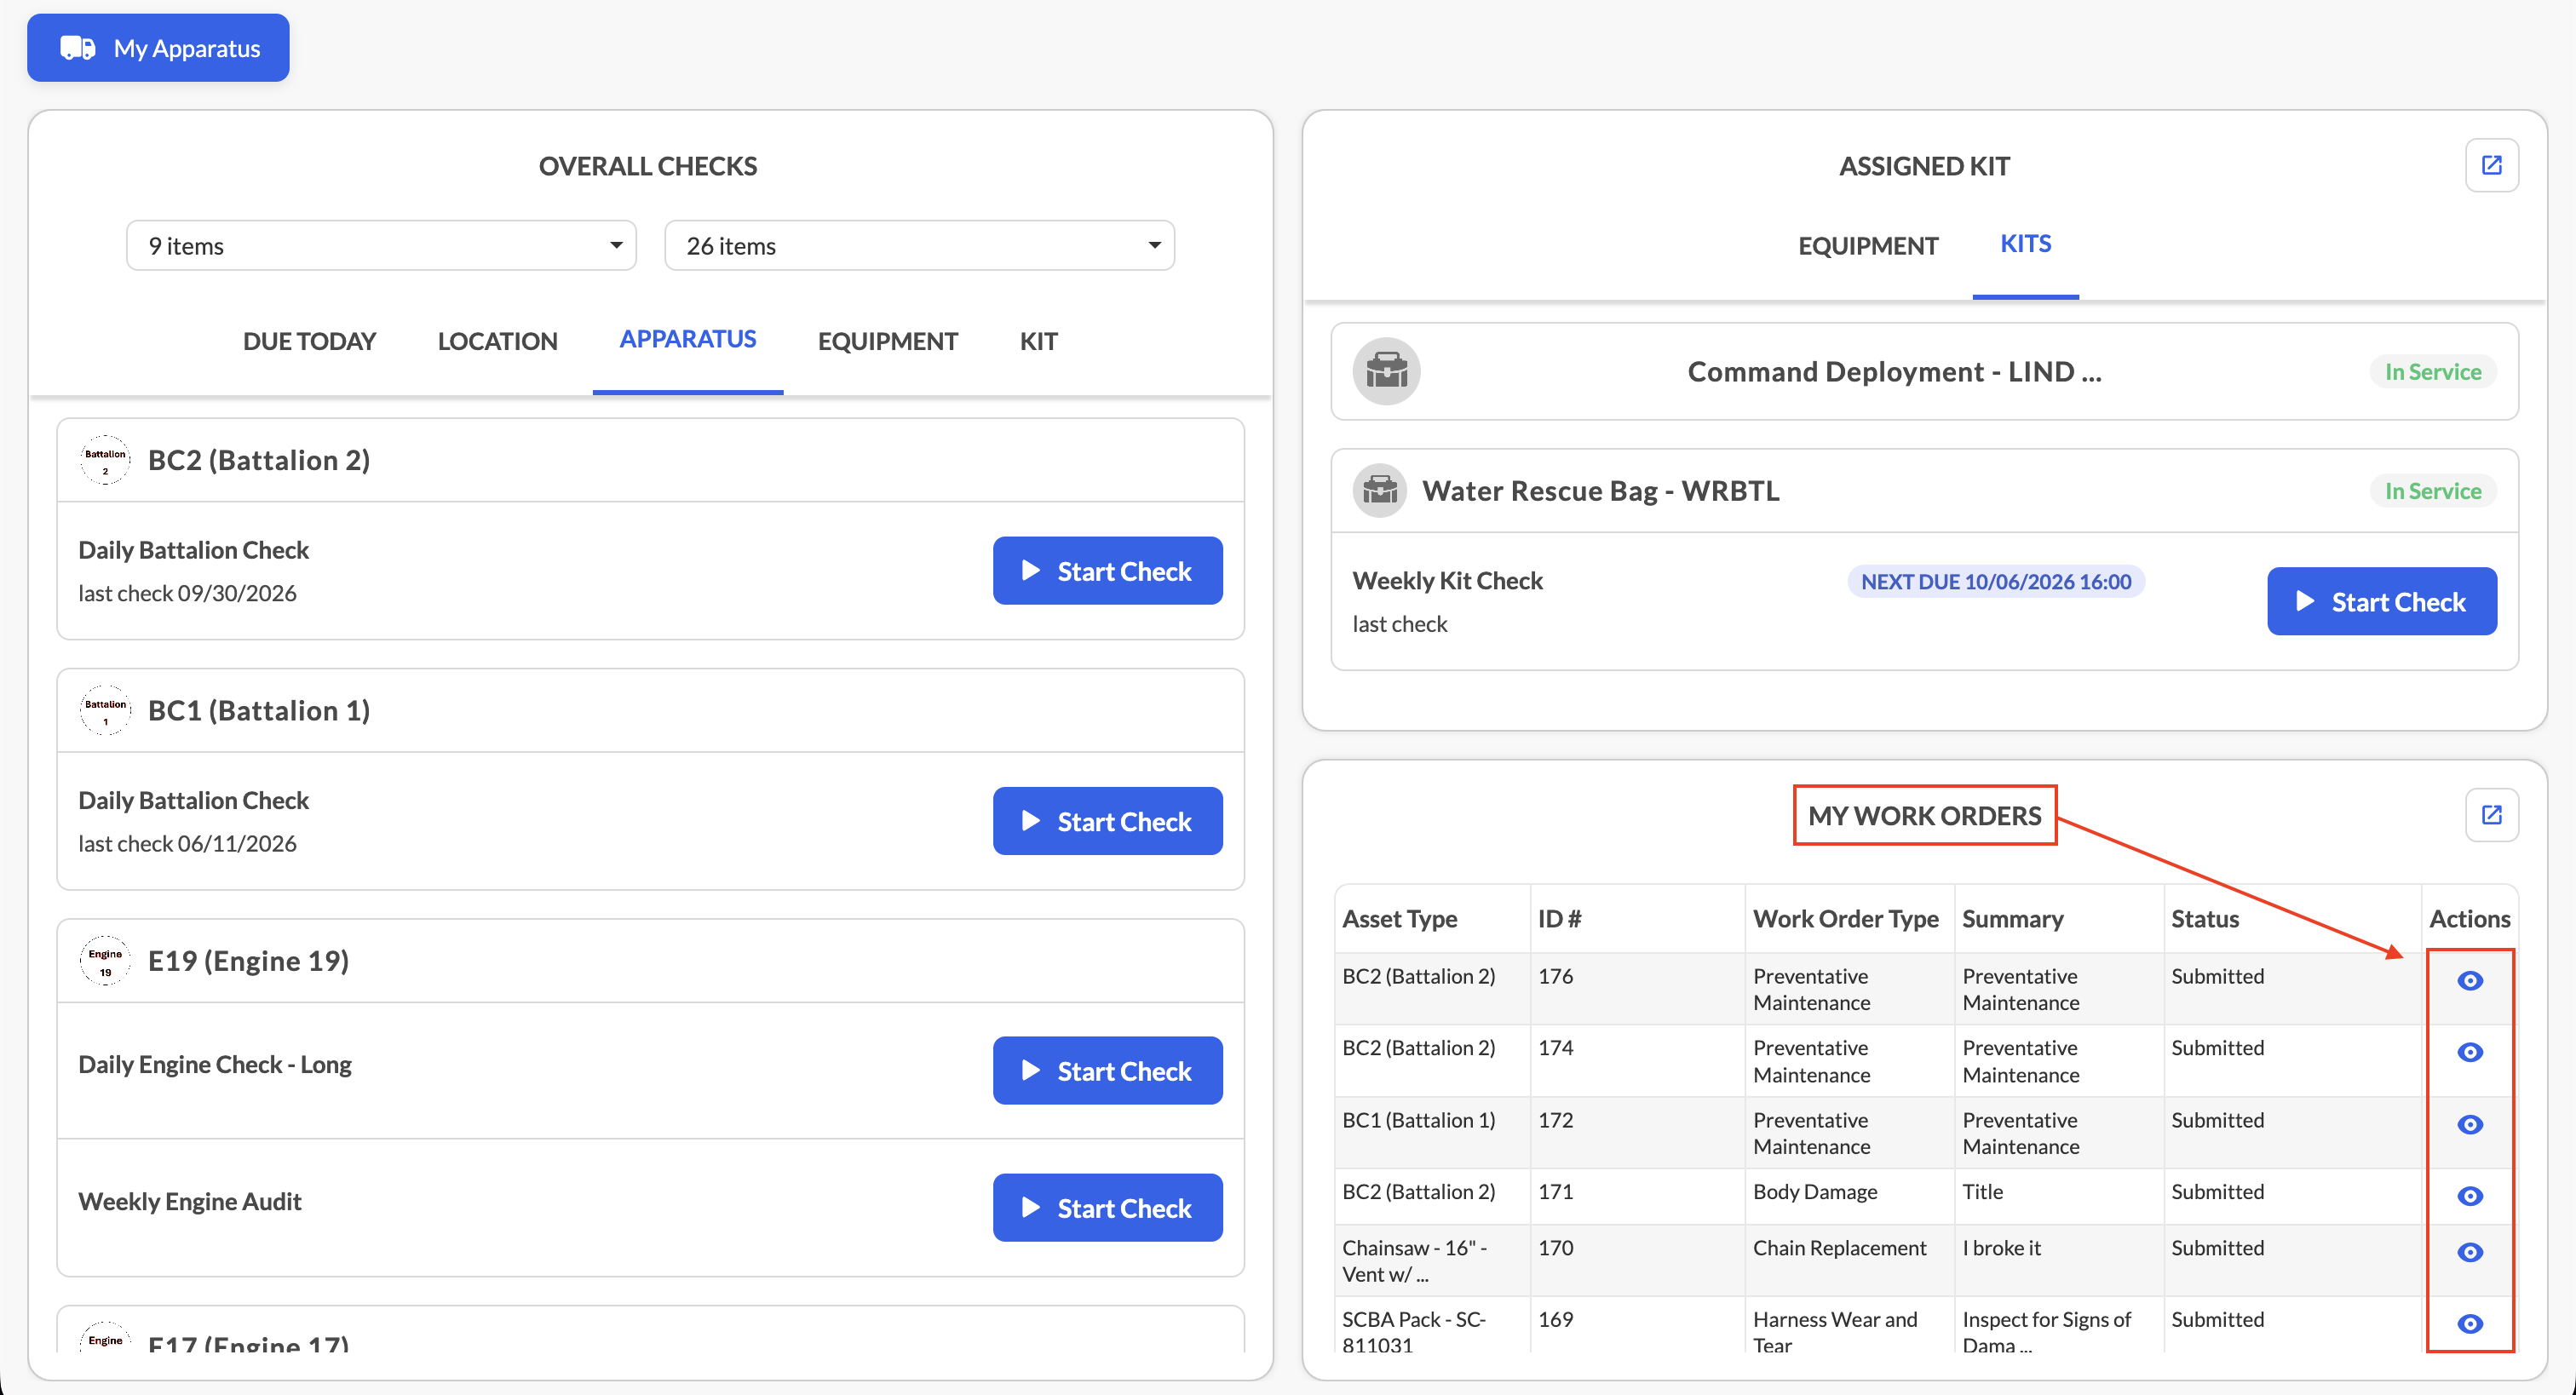The image size is (2576, 1395).
Task: Open the Assigned Kit external link icon
Action: [x=2491, y=165]
